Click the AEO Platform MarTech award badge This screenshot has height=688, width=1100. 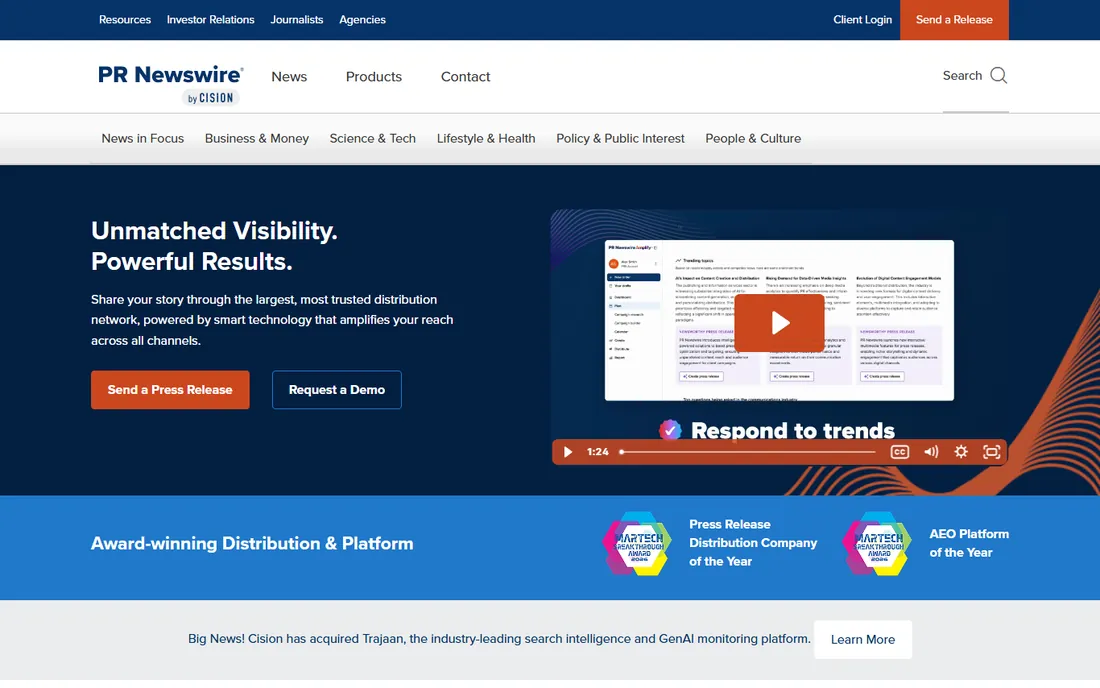(x=877, y=544)
